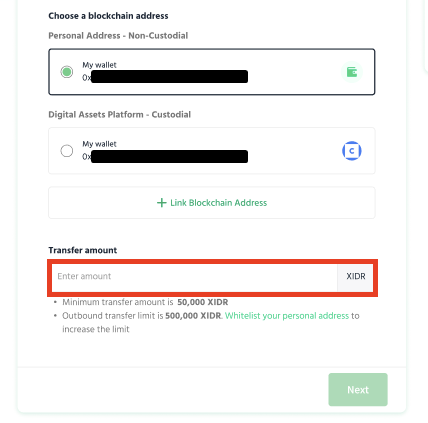Open Link Blockchain Address
The image size is (428, 423).
coord(212,203)
